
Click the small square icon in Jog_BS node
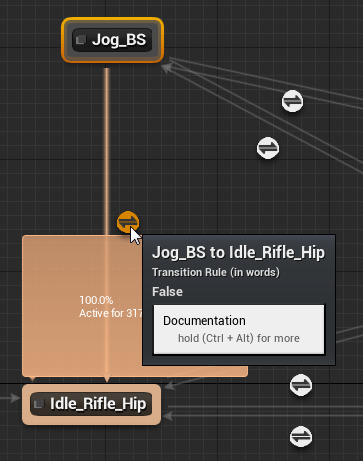tap(80, 40)
